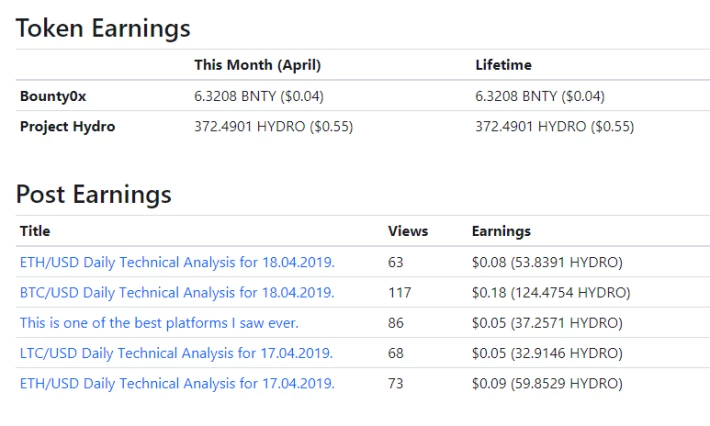Select the views count 86
The width and height of the screenshot is (710, 426).
click(395, 323)
